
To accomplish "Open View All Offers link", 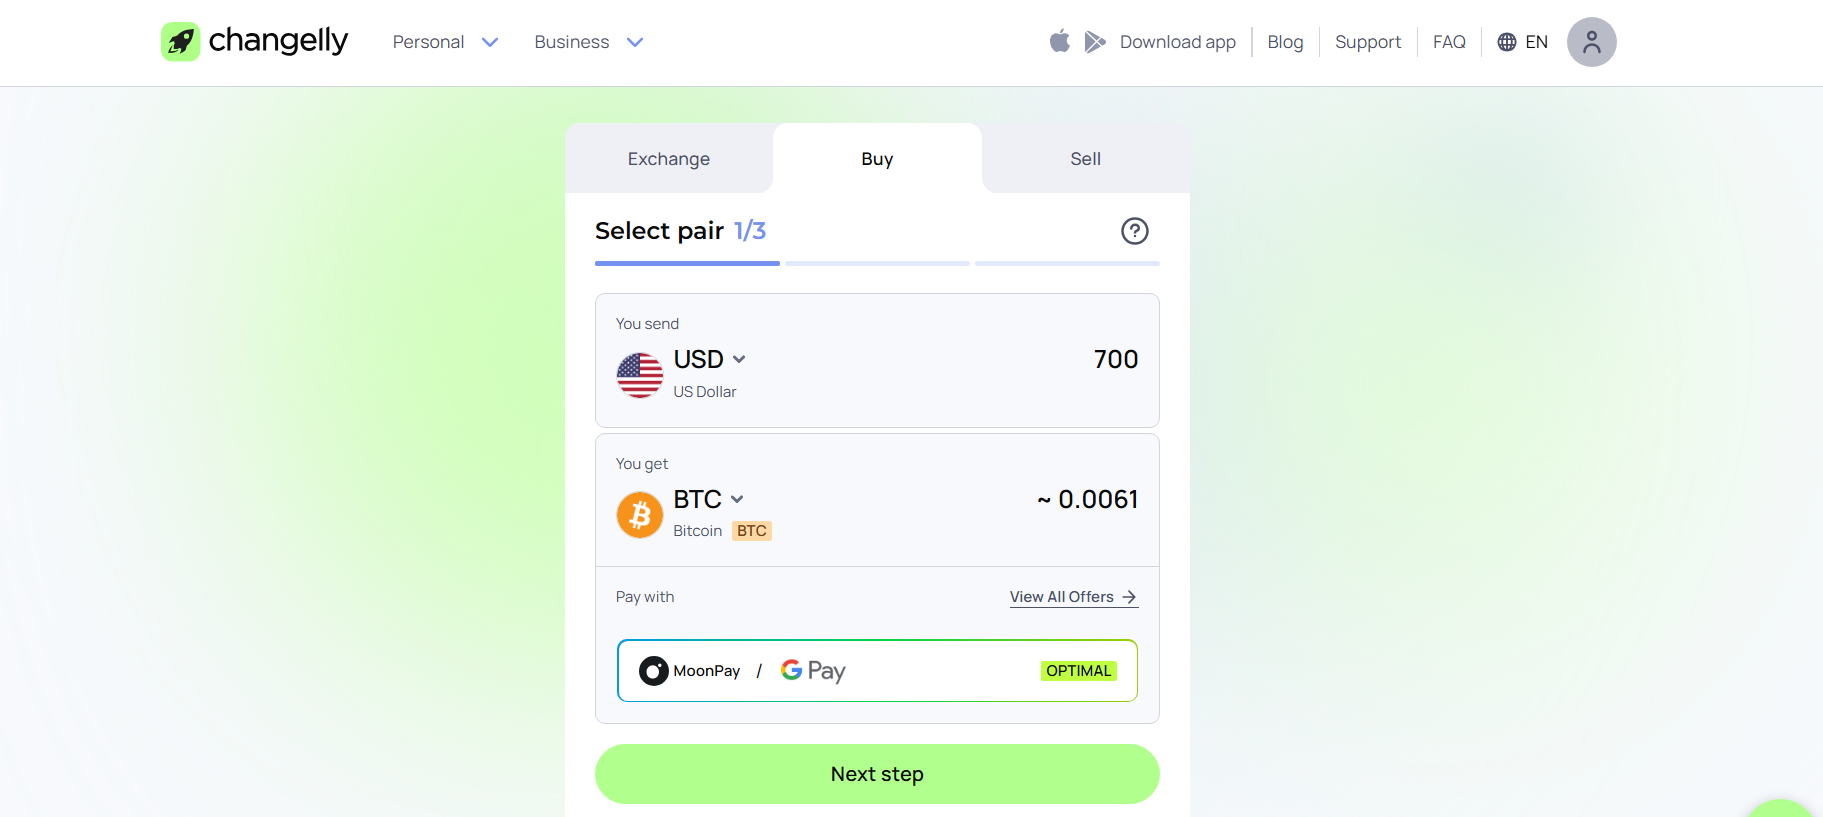I will (1072, 596).
